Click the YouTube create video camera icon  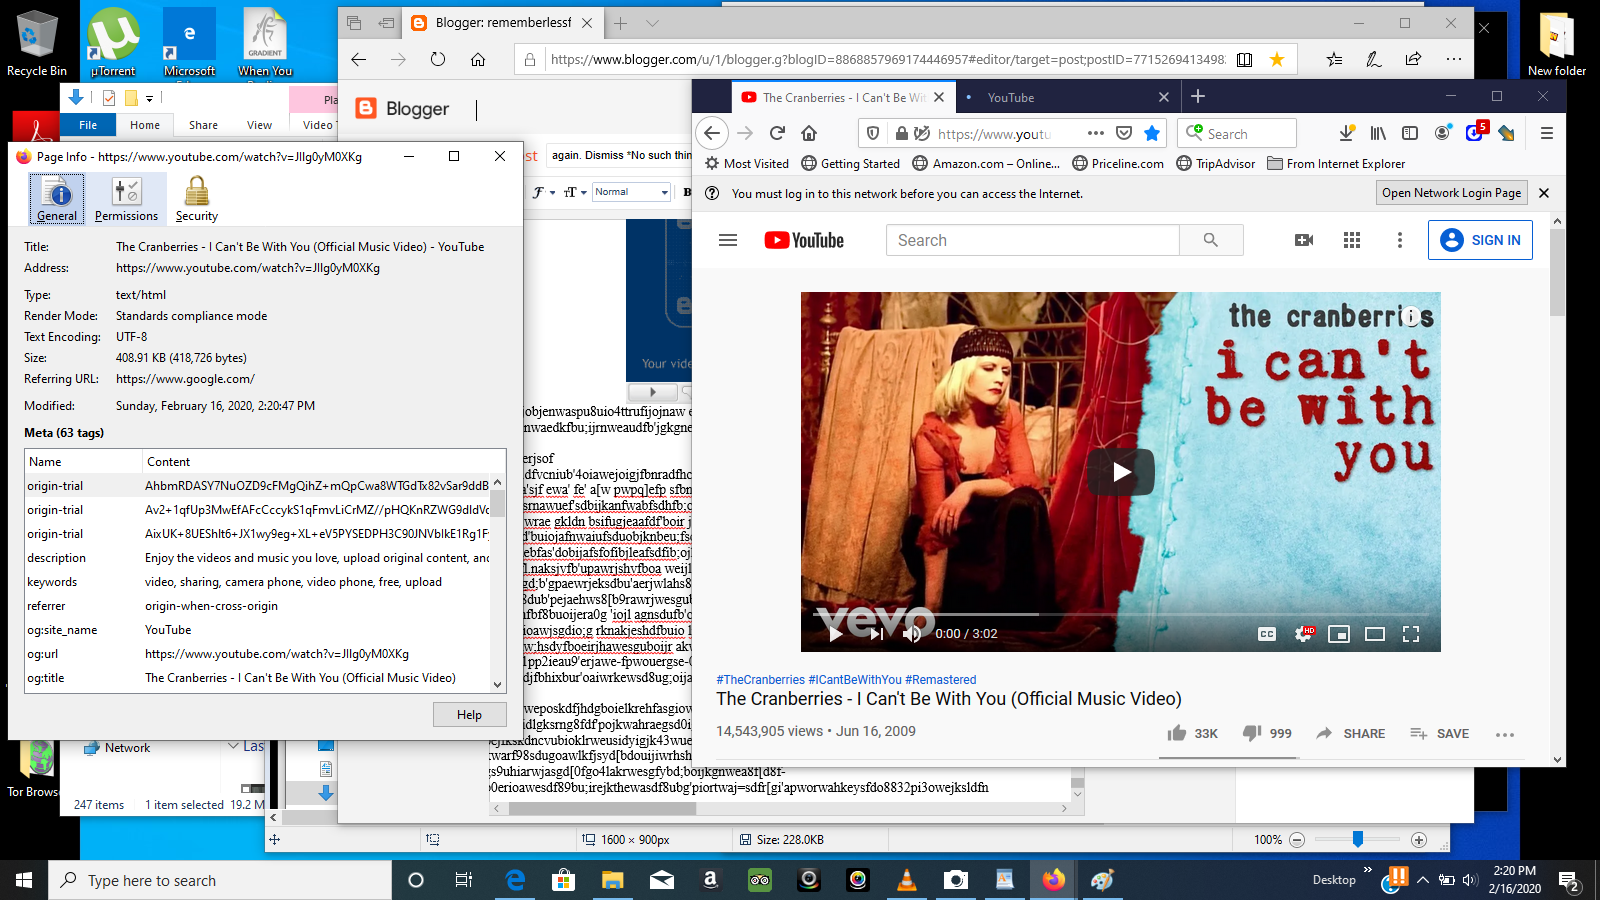1304,240
